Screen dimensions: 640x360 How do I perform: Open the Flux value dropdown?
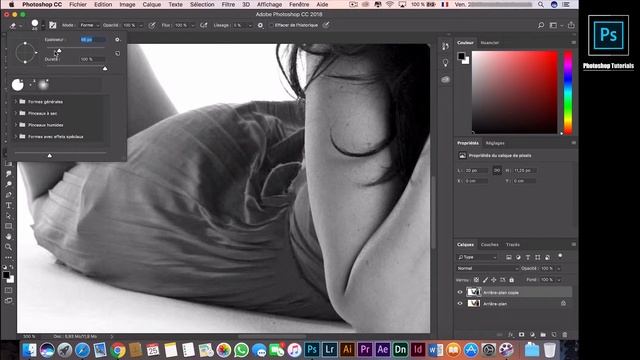193,25
